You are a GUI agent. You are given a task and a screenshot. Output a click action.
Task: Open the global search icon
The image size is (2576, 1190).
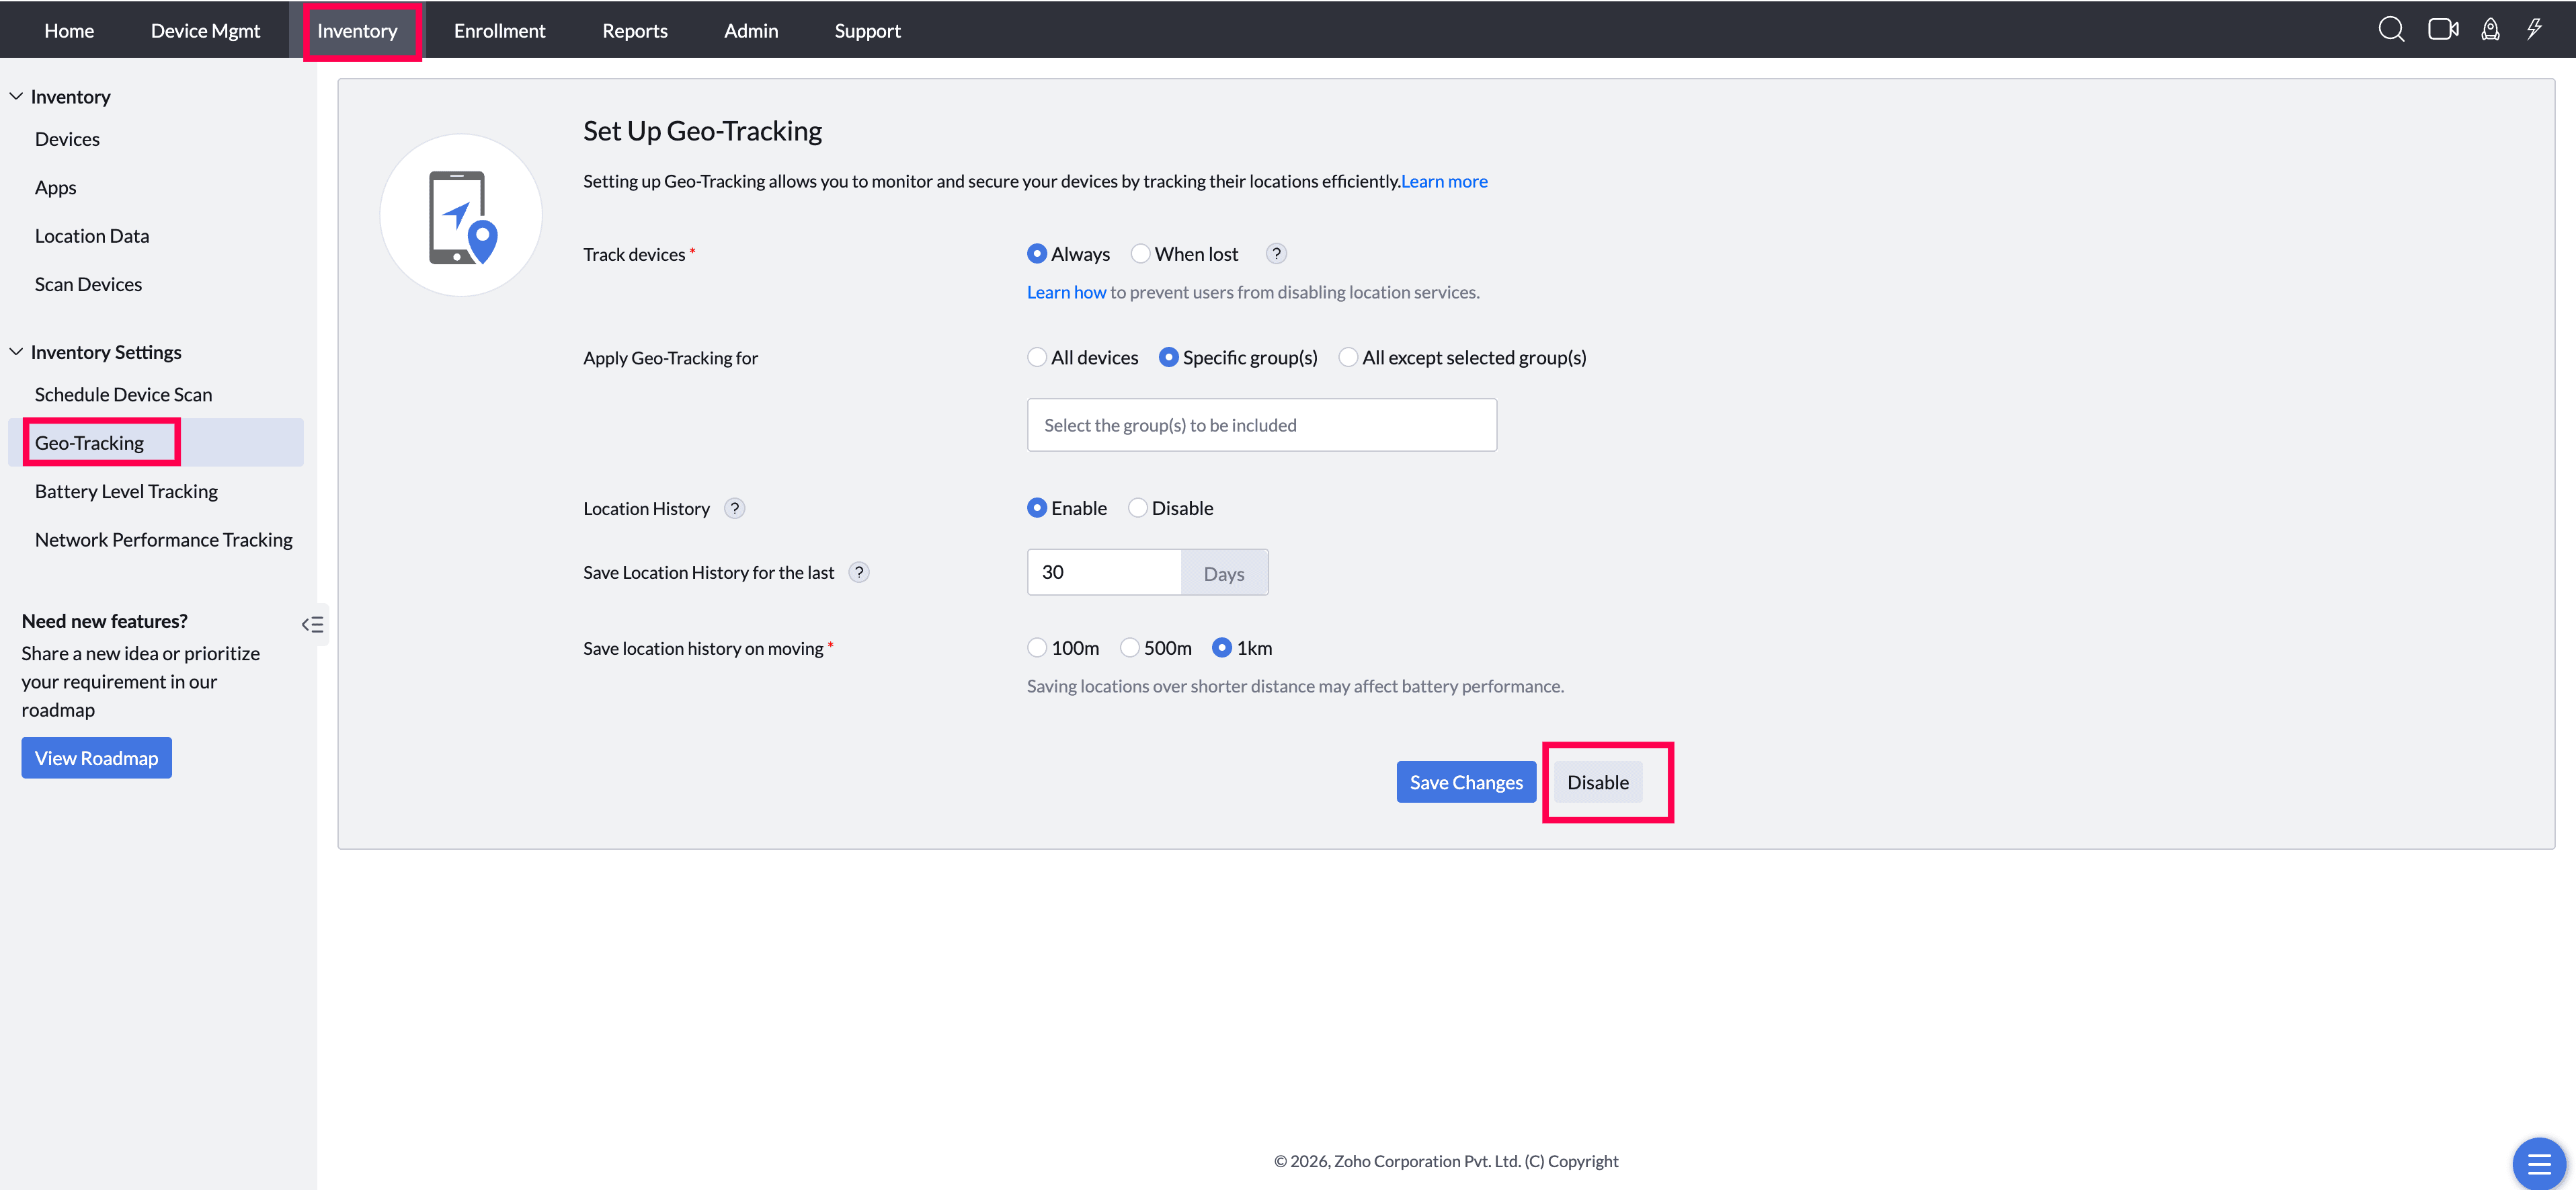2392,29
